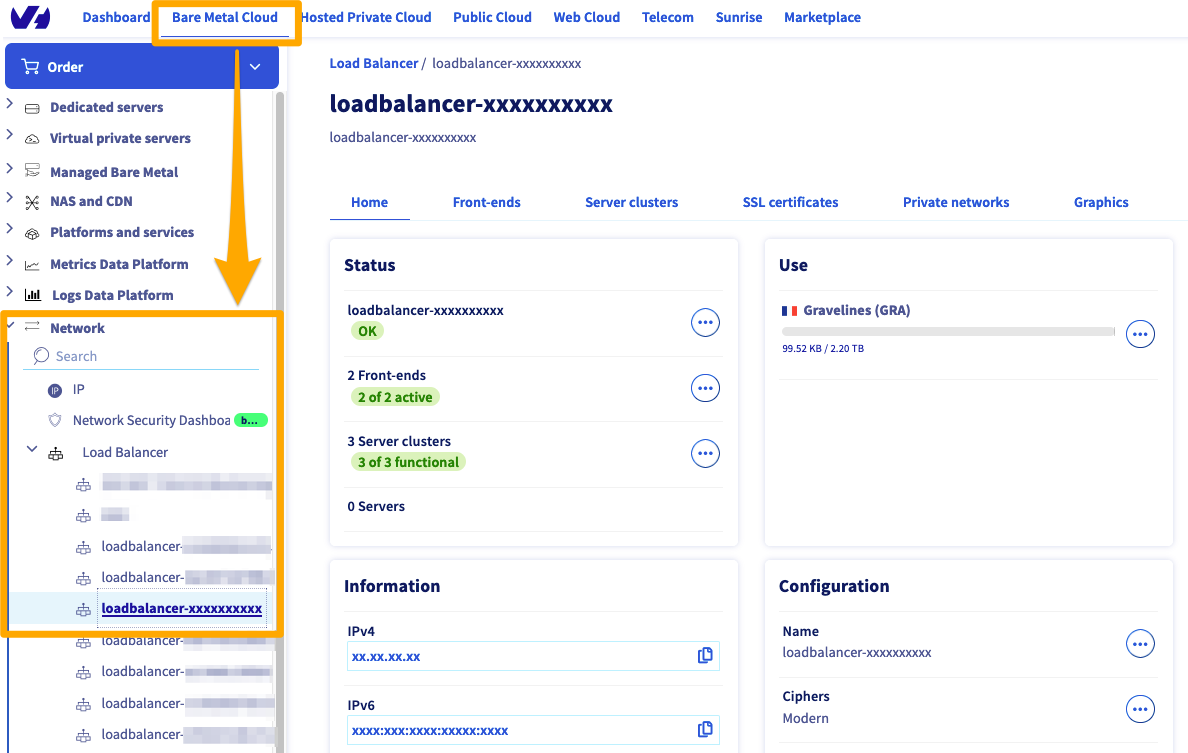Open the actions menu for 3 Server clusters
Viewport: 1188px width, 753px height.
[705, 454]
